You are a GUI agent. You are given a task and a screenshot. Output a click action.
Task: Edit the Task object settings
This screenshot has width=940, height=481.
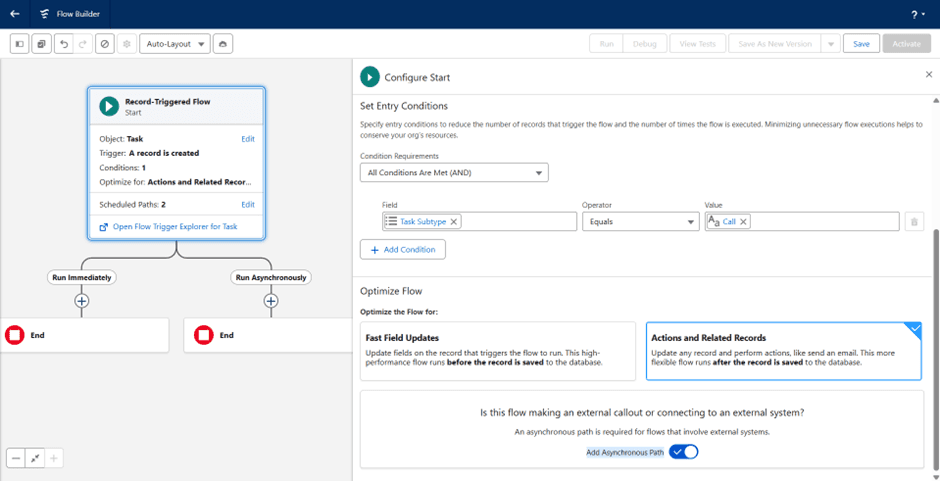[x=248, y=139]
